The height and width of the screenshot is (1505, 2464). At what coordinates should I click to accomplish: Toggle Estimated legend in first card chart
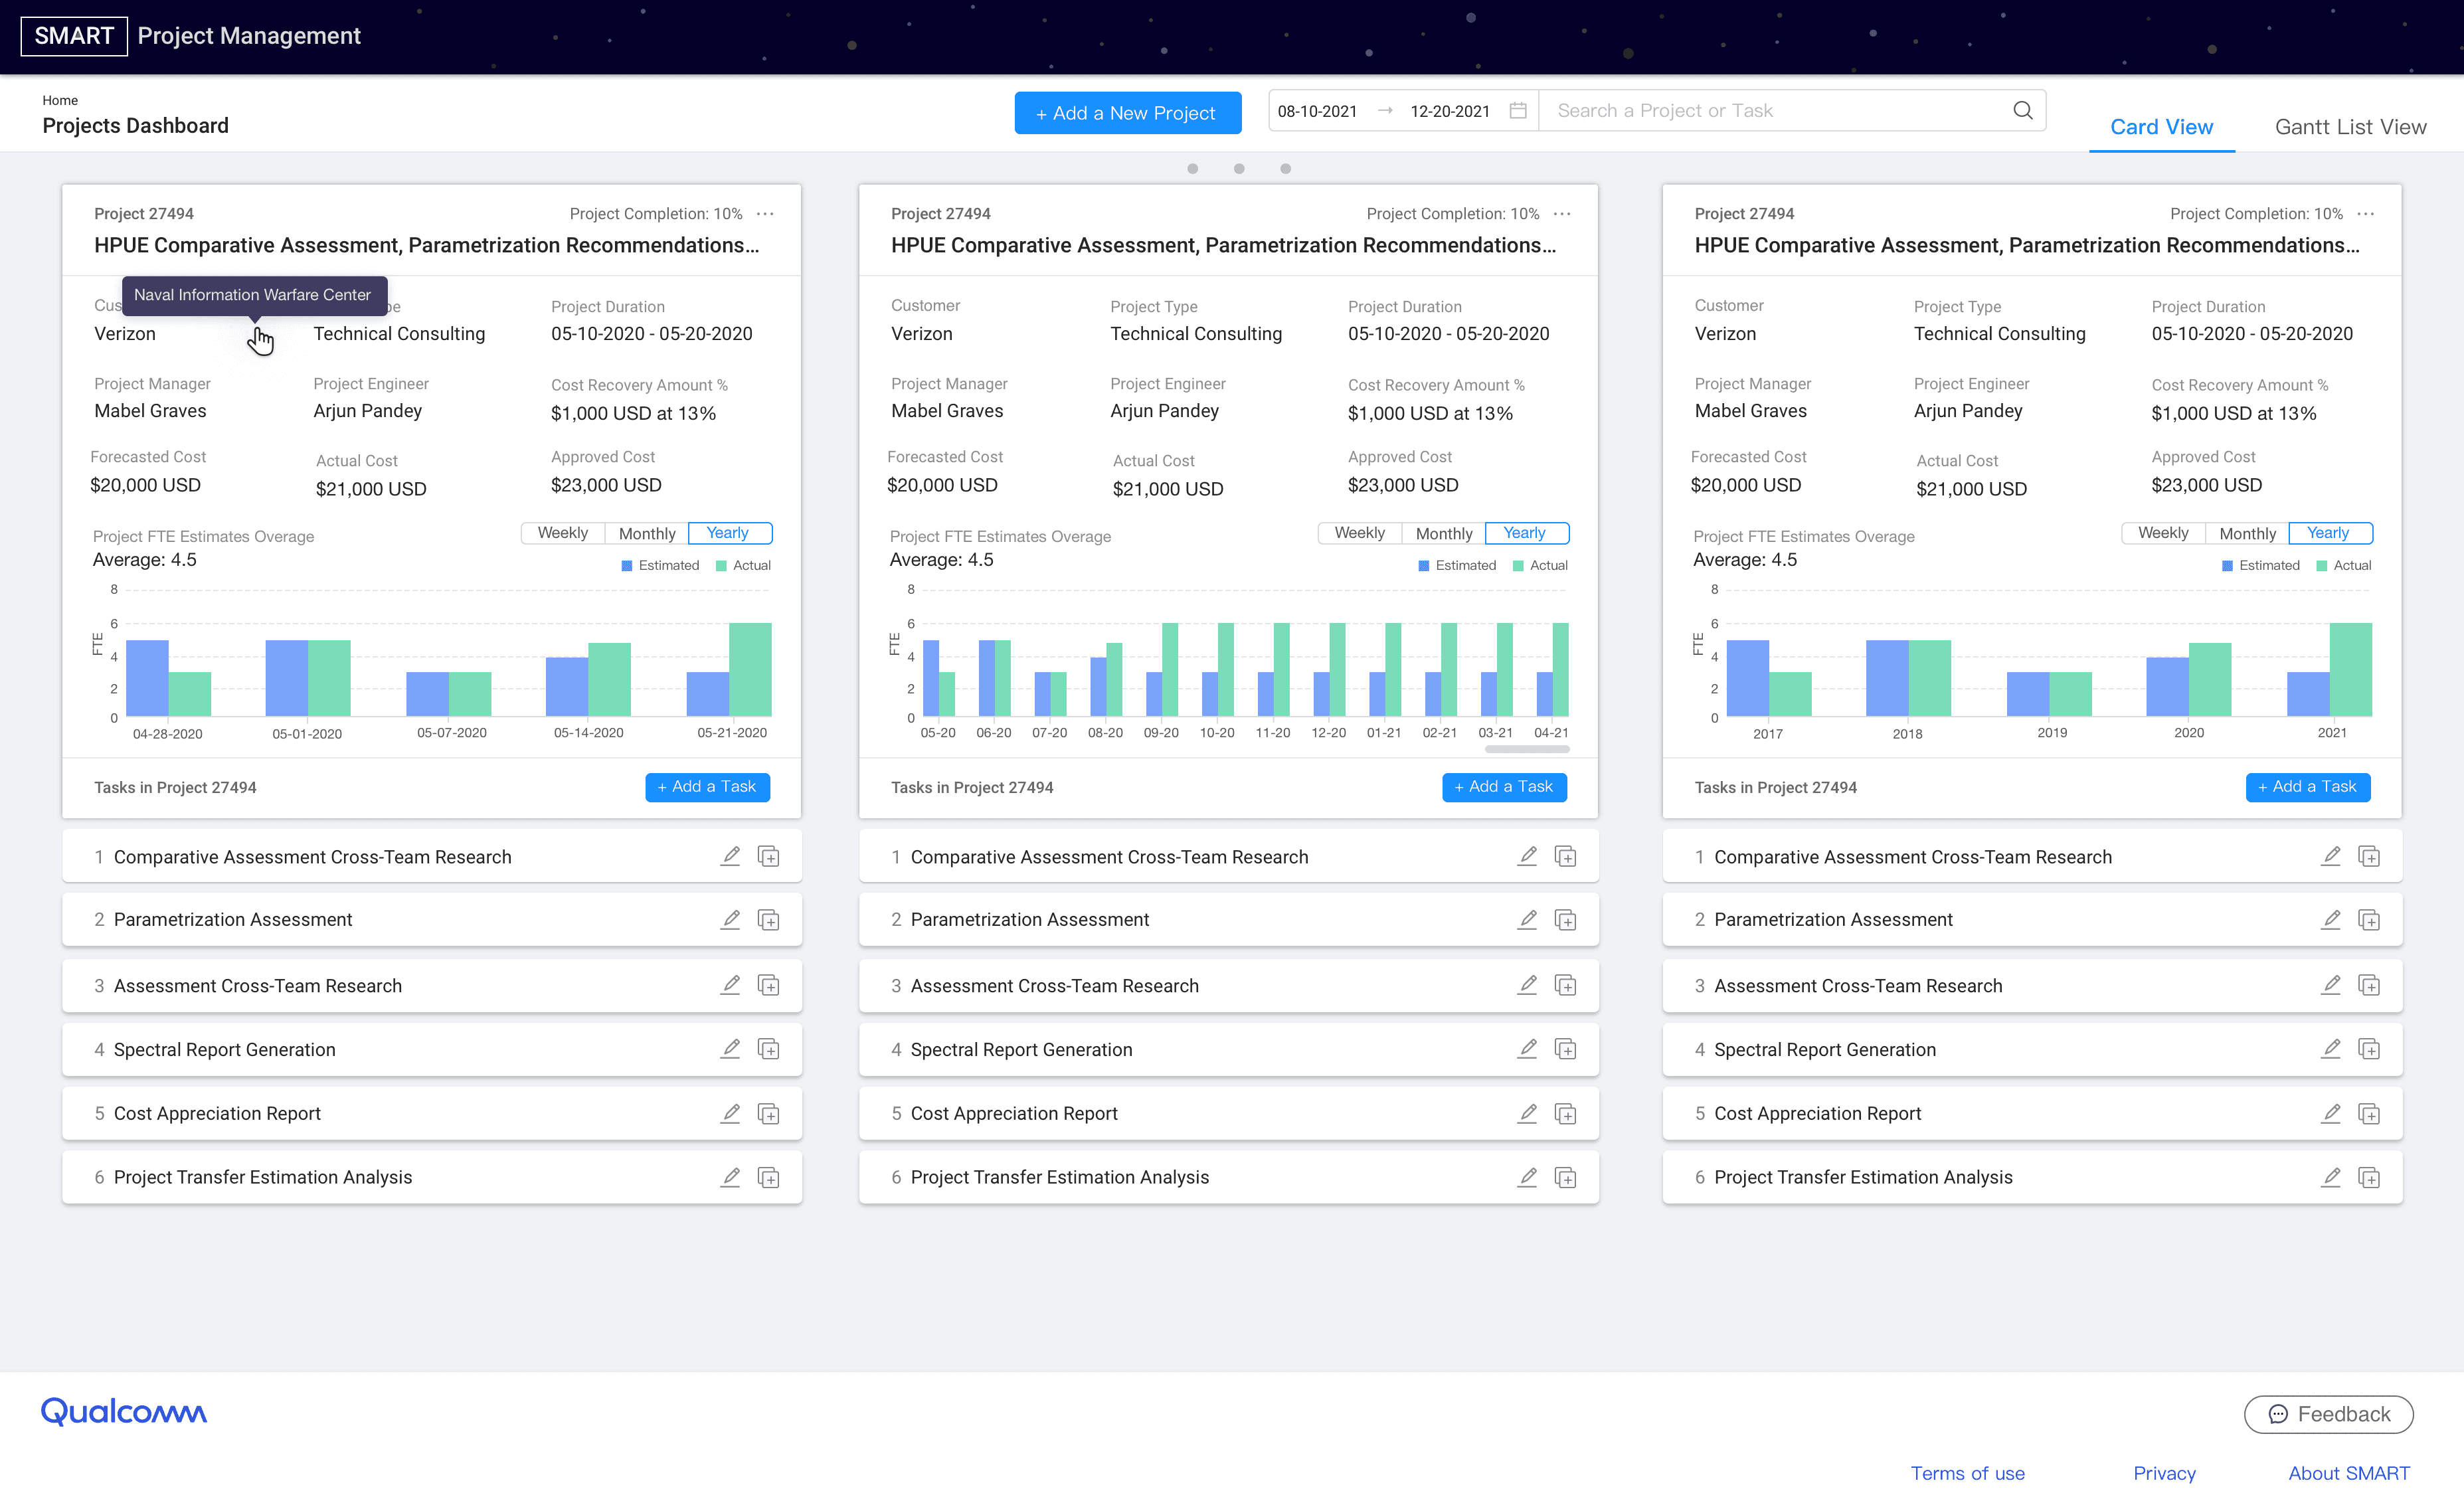pyautogui.click(x=660, y=566)
